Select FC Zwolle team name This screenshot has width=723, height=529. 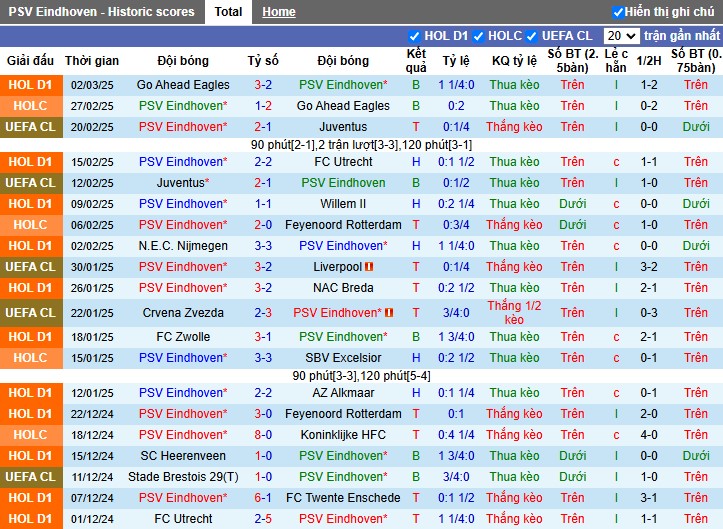point(183,337)
